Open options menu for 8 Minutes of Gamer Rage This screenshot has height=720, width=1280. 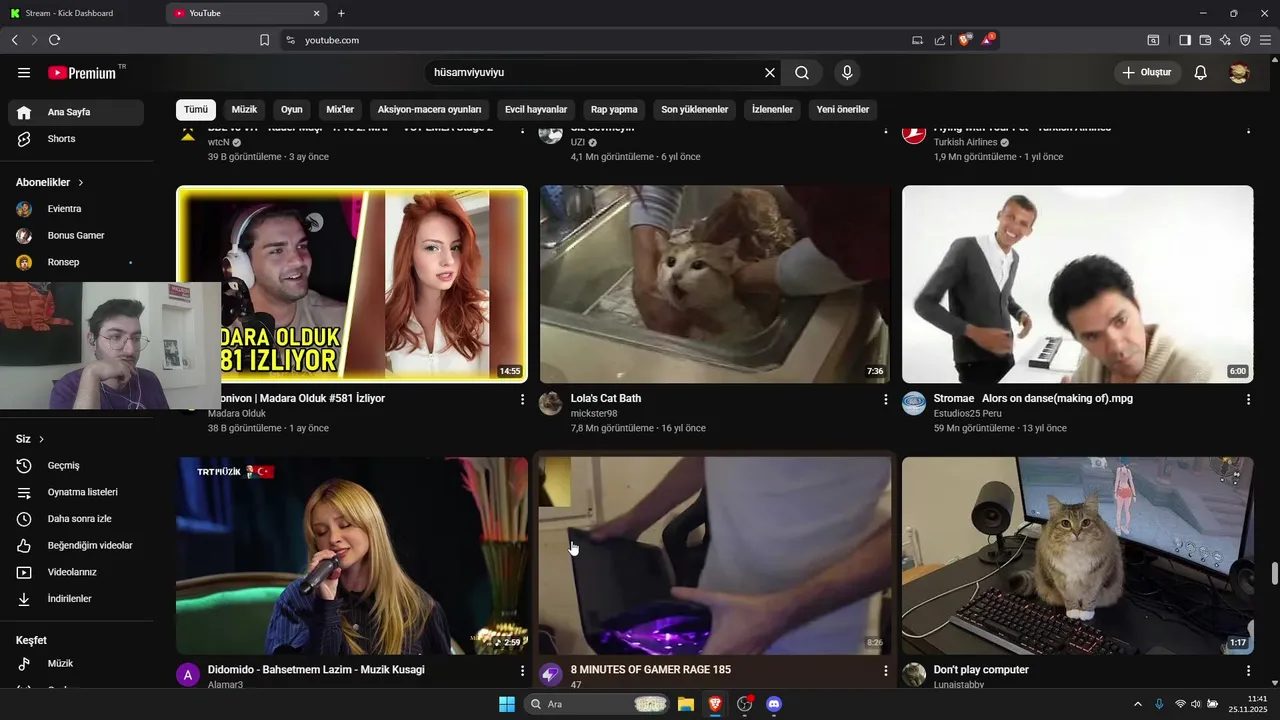(885, 671)
